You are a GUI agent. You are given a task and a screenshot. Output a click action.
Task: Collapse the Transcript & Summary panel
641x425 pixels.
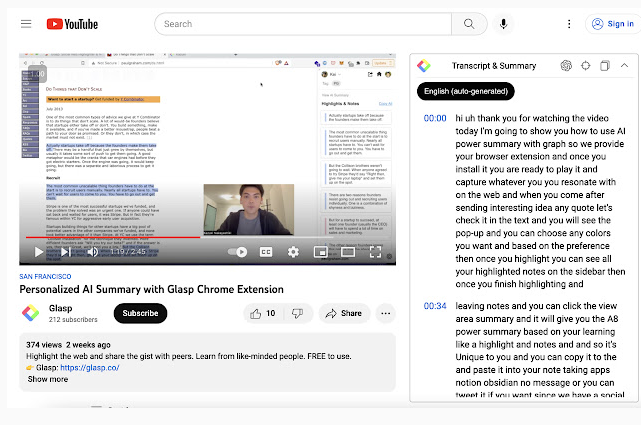pos(624,65)
